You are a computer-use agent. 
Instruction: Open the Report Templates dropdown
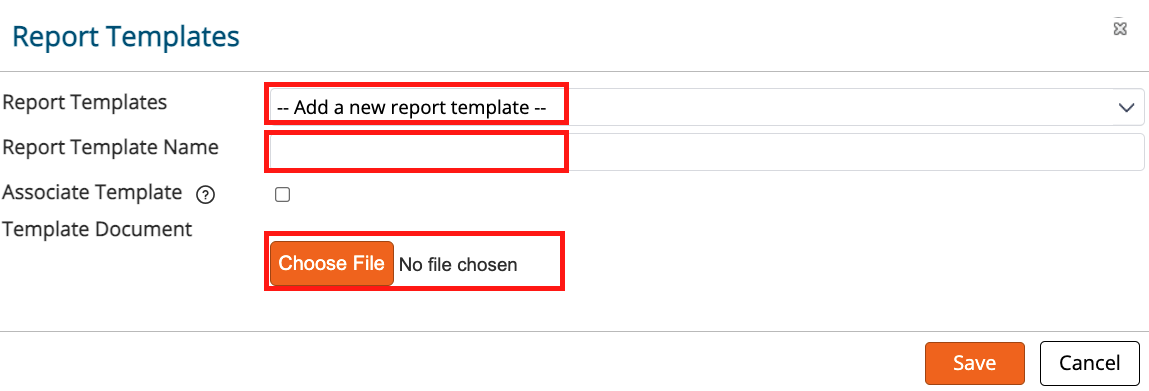tap(706, 108)
